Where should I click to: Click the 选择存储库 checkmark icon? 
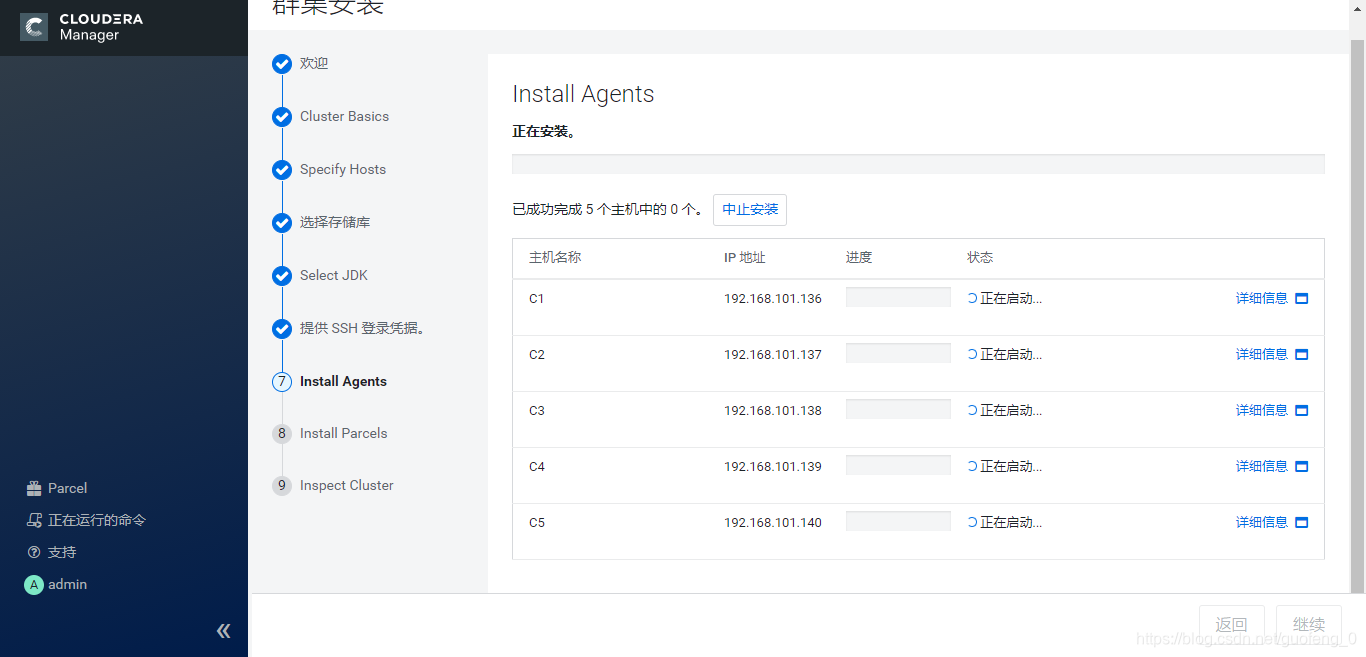(x=282, y=223)
